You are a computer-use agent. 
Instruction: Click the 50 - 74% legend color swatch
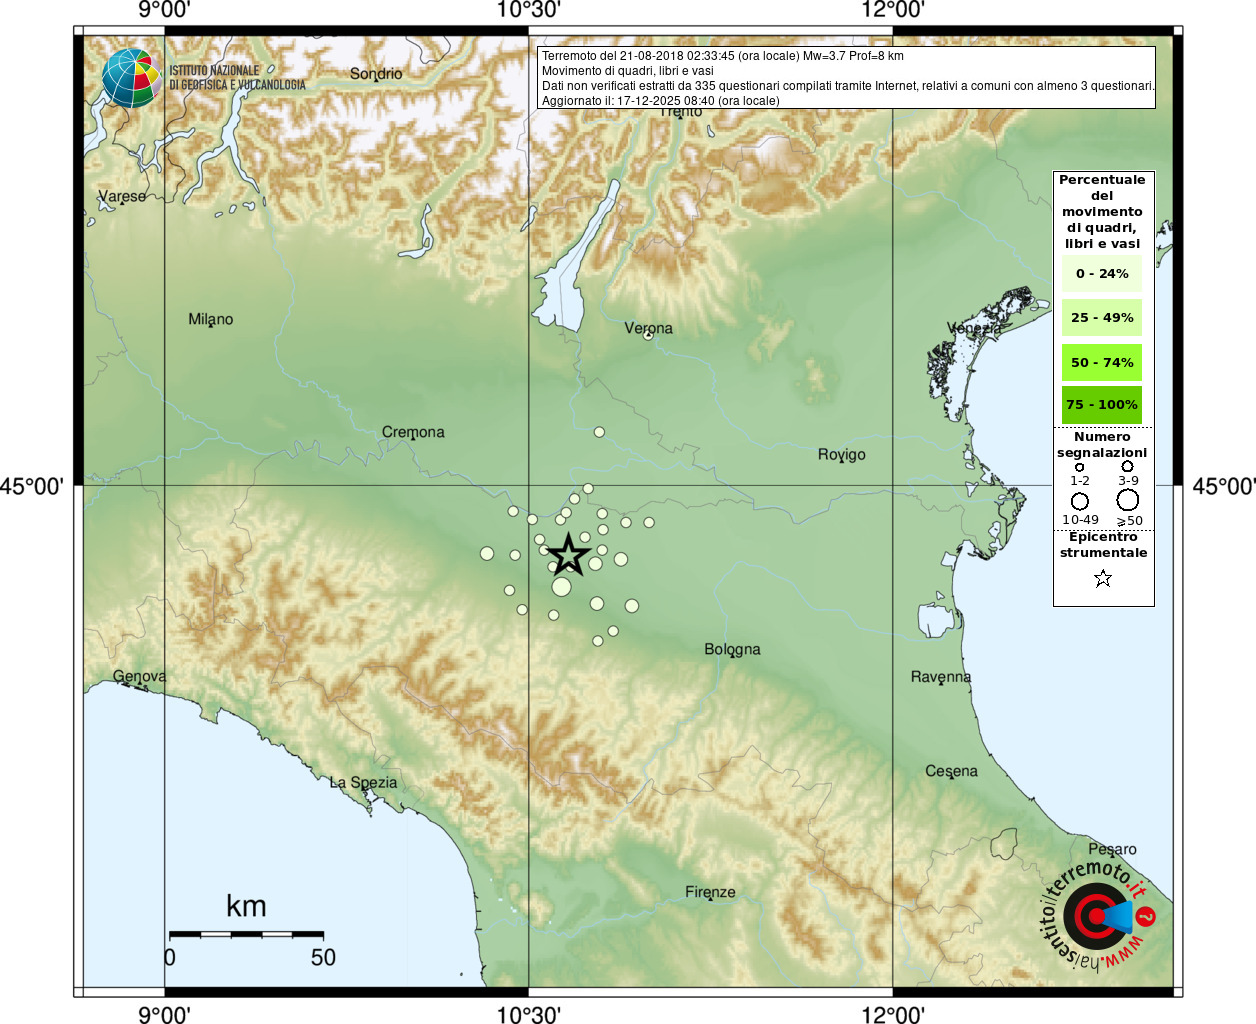point(1102,362)
